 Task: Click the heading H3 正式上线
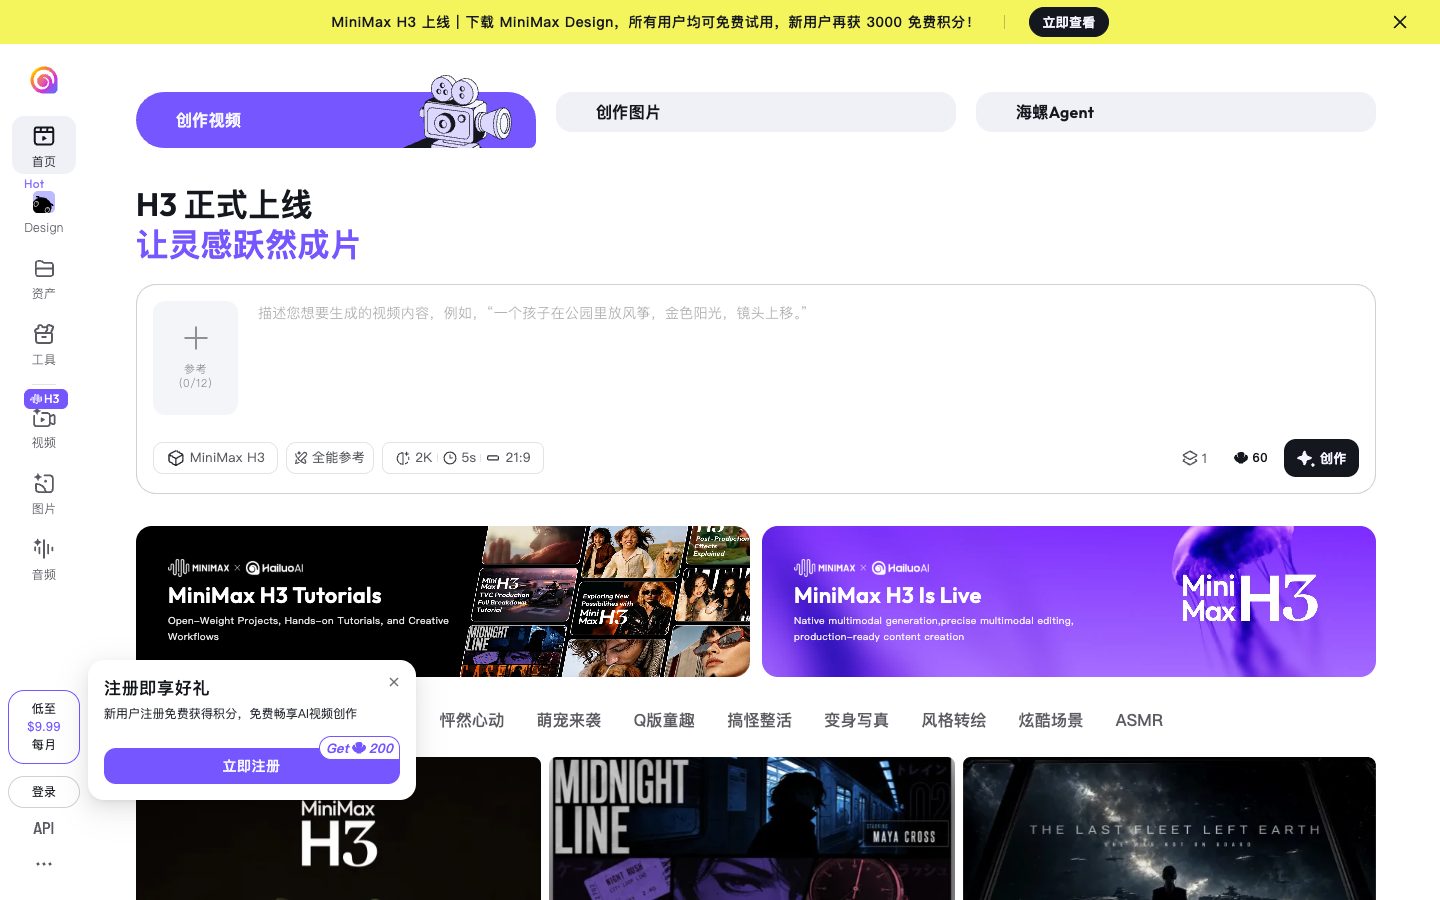pos(224,205)
